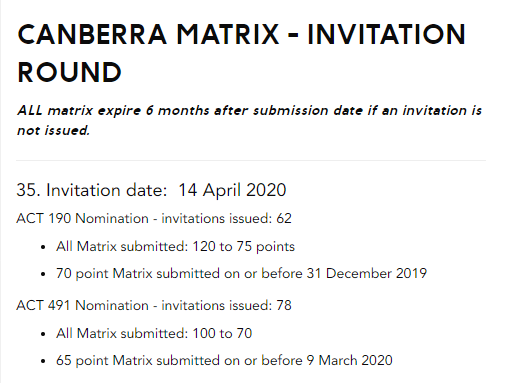510x383 pixels.
Task: Click the bullet before '65 point Matrix' item
Action: (x=43, y=361)
